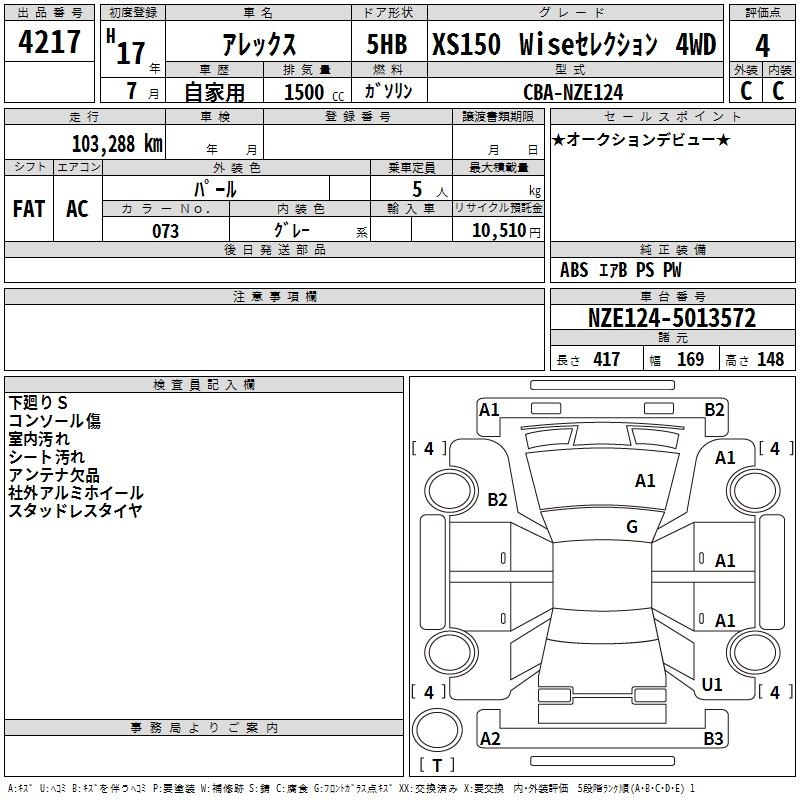Screen dimensions: 800x800
Task: Click the exterior grade C under 外装
Action: (x=746, y=91)
